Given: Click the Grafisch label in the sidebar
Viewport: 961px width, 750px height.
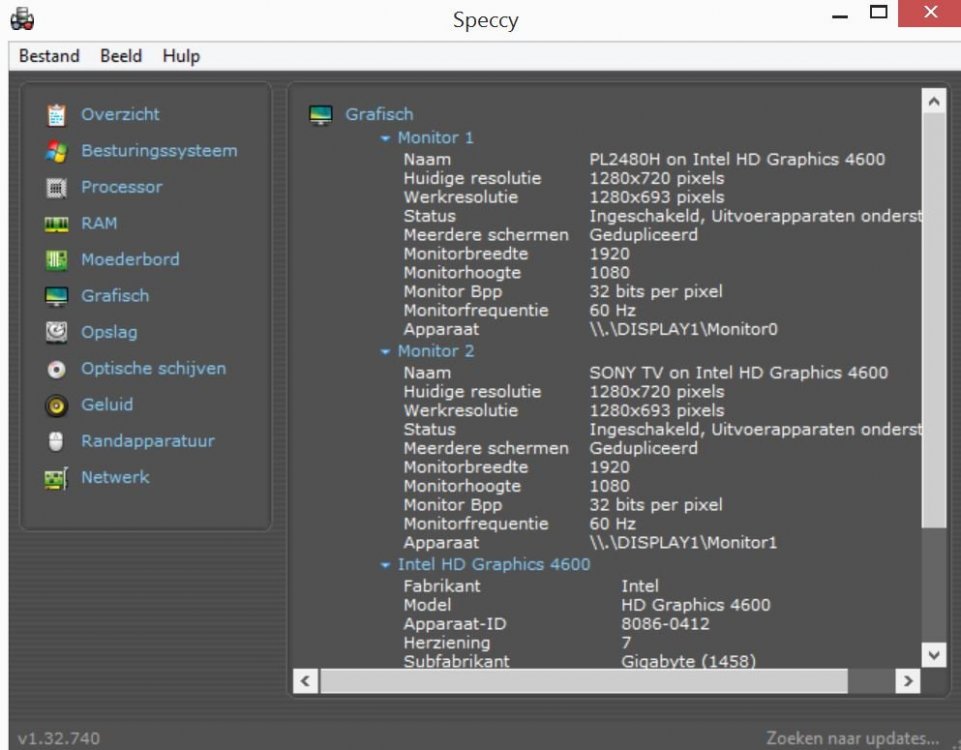Looking at the screenshot, I should (115, 296).
